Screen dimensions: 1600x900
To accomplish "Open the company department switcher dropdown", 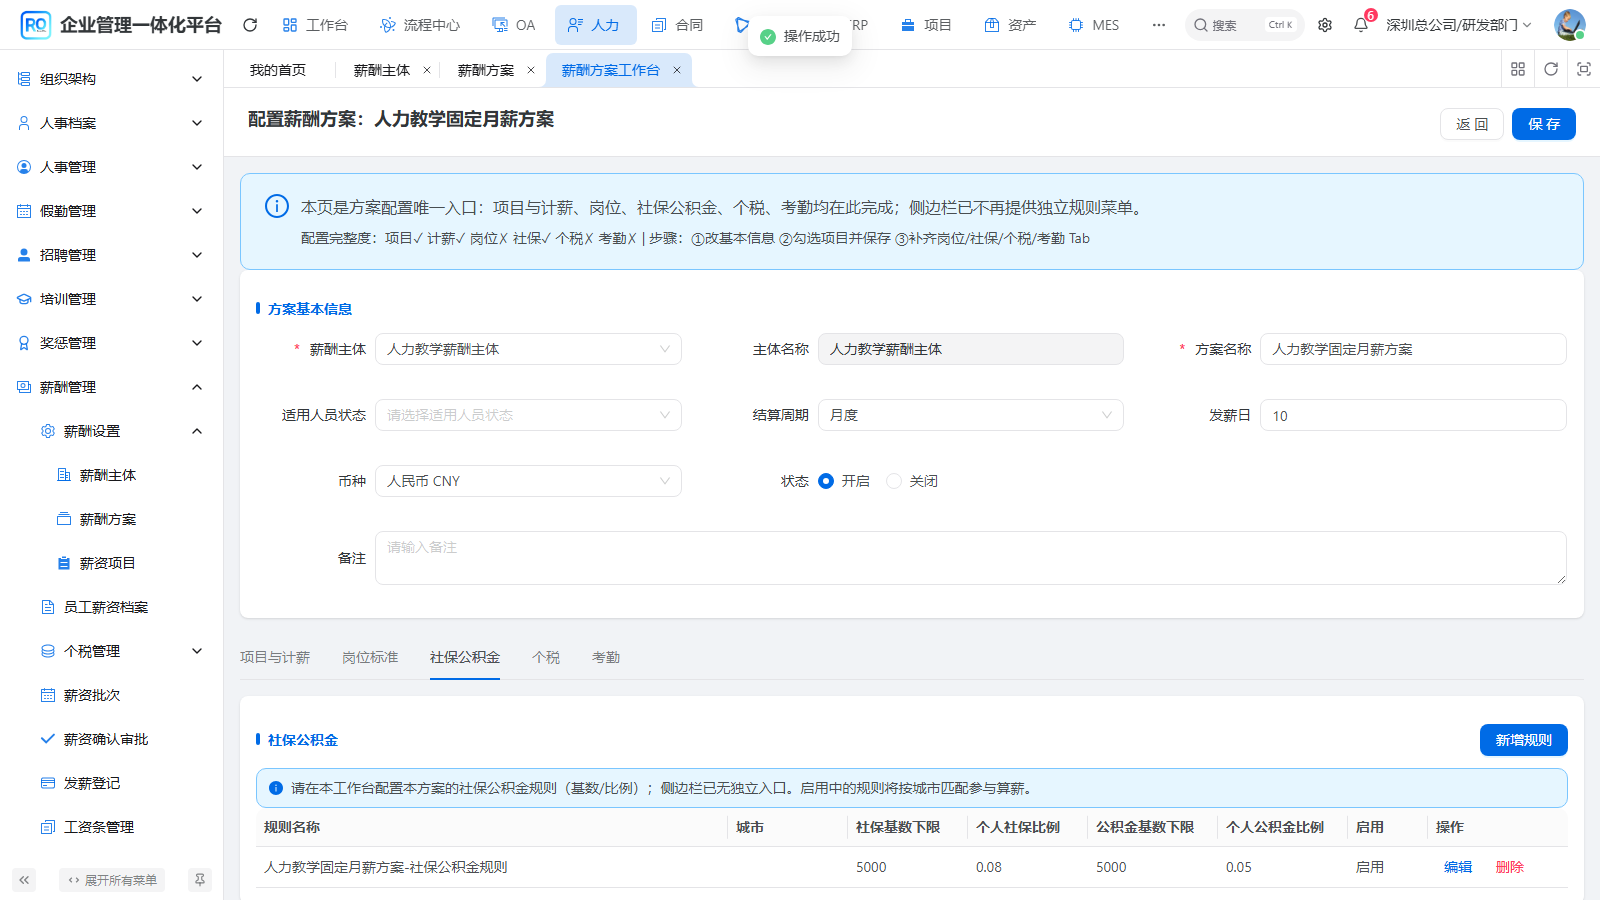I will (x=1458, y=25).
